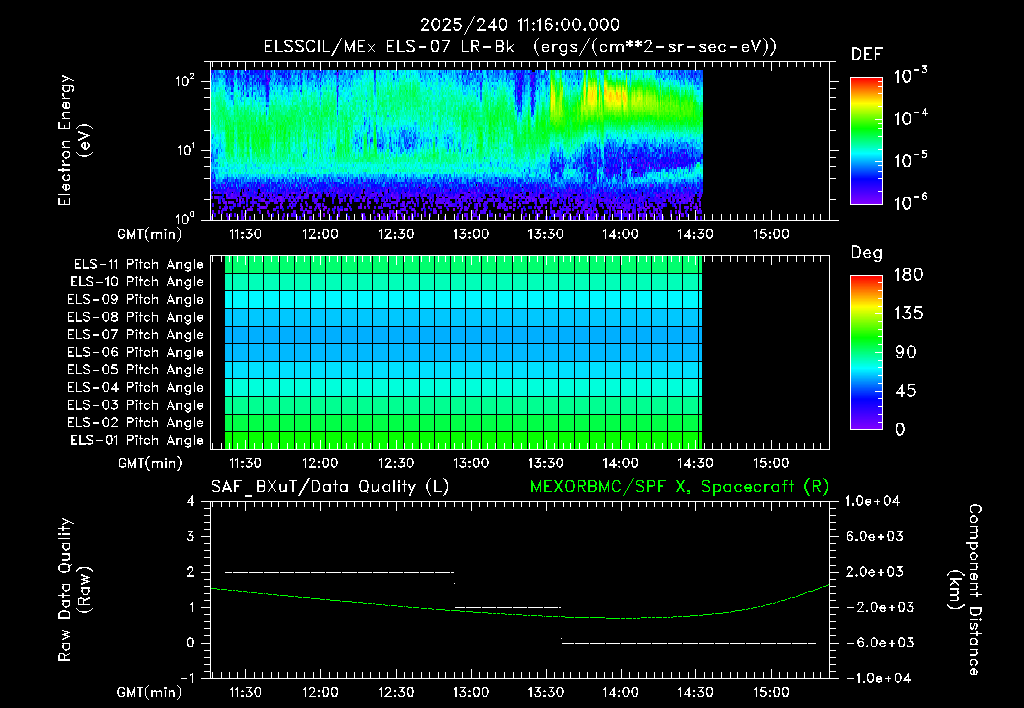The width and height of the screenshot is (1024, 708).
Task: Click the 'Electron Energy (eV)' axis label
Action: pyautogui.click(x=74, y=140)
